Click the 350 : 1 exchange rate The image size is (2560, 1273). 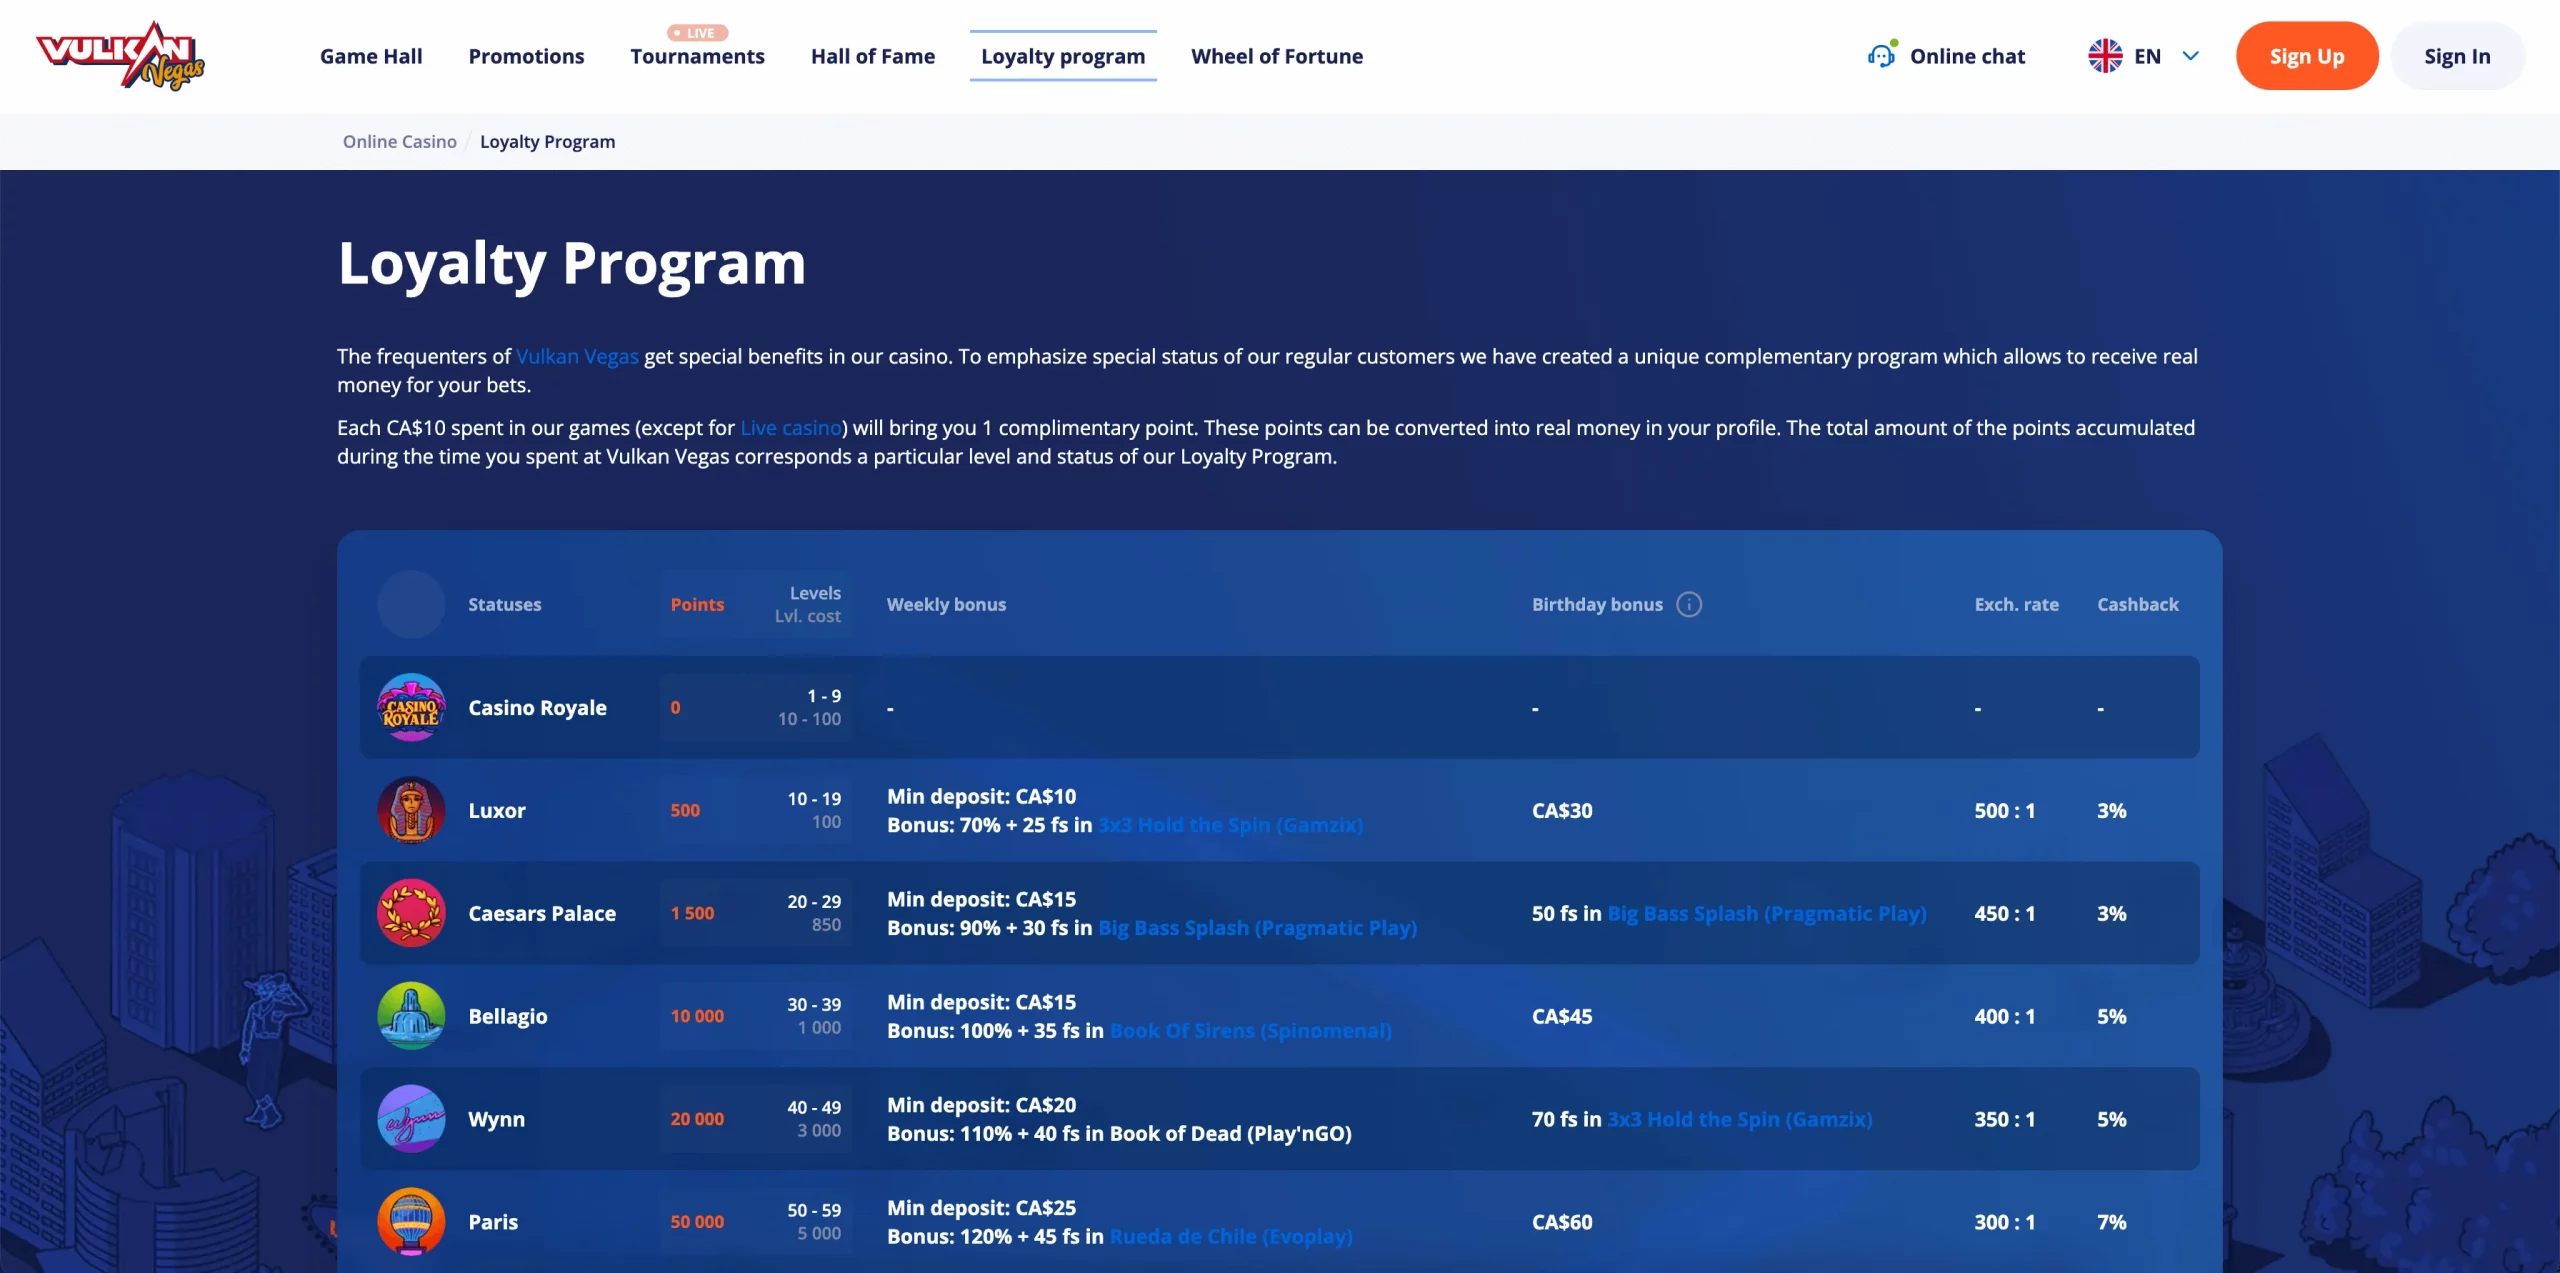coord(2004,1120)
